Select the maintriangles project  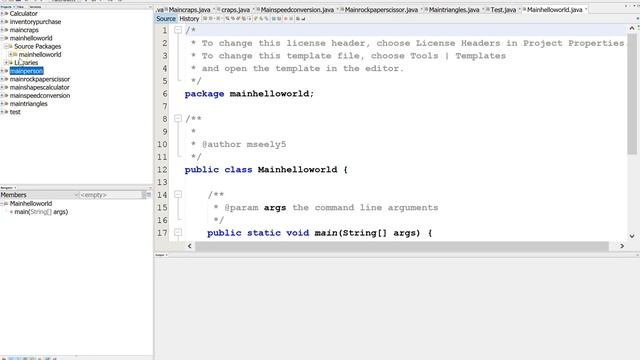point(28,103)
